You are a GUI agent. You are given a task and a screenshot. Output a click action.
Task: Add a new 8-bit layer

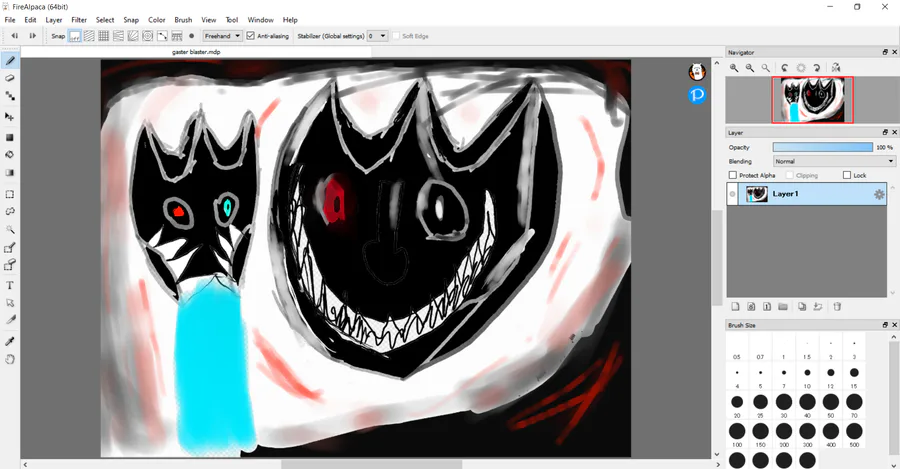pos(751,307)
